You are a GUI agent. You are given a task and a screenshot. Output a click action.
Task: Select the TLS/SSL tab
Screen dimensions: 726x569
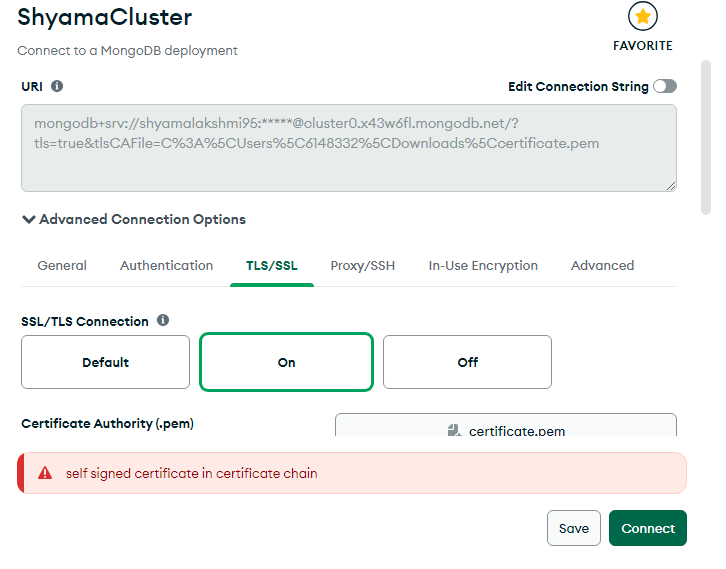pyautogui.click(x=272, y=266)
